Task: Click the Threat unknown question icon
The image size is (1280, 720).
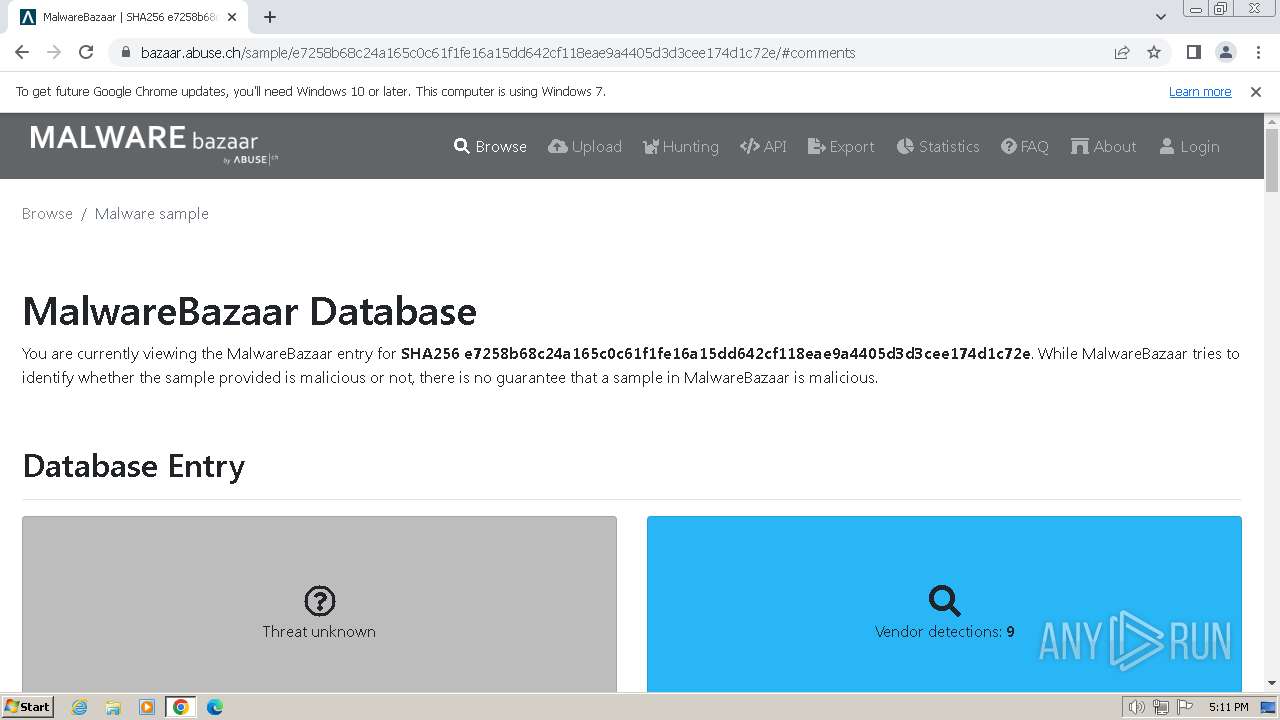Action: [319, 601]
